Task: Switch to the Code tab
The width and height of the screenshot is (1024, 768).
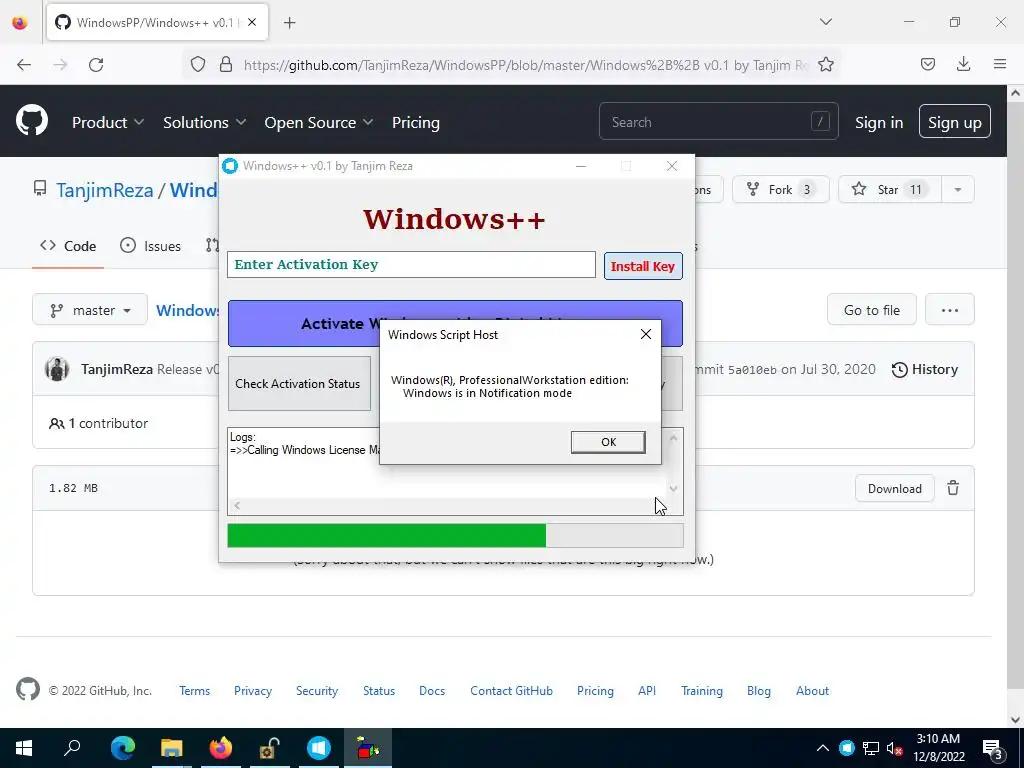Action: coord(68,246)
